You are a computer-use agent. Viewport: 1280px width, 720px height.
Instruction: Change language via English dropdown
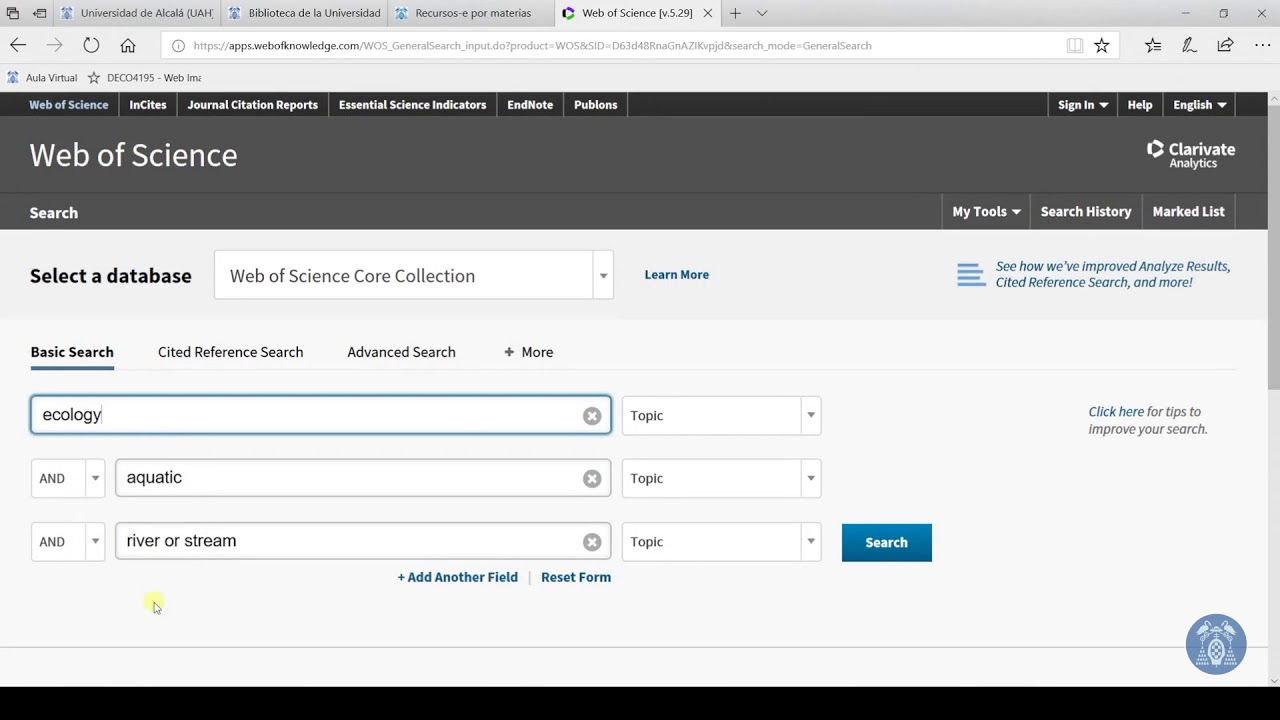pos(1200,105)
